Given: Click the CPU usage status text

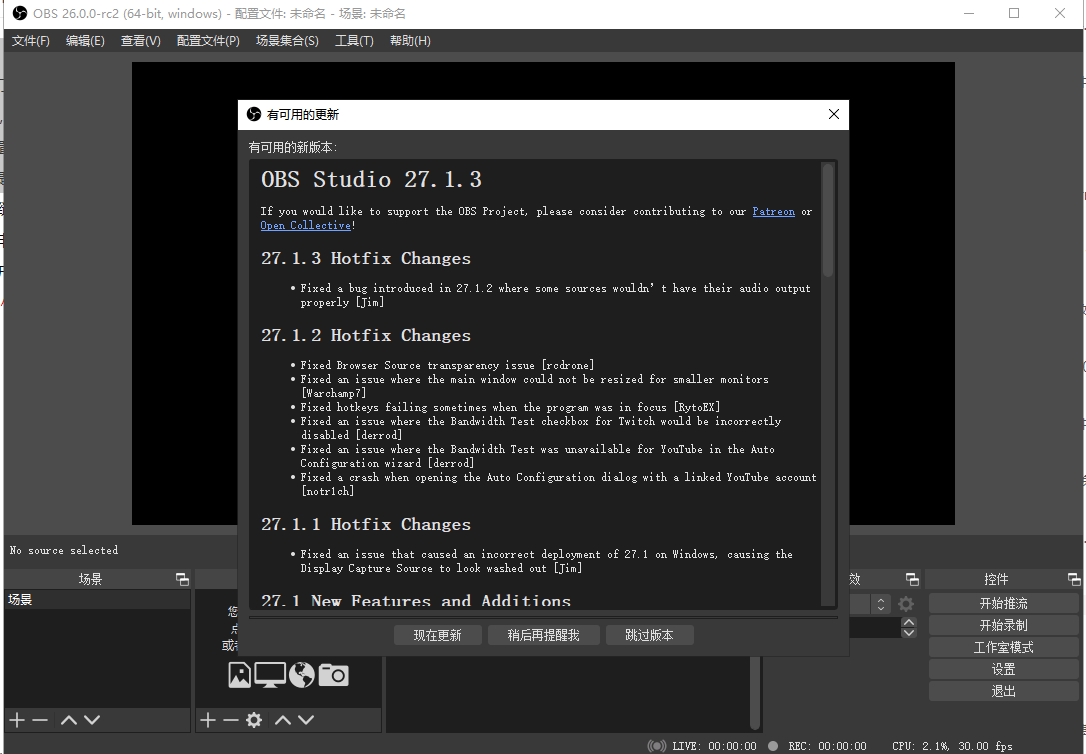Looking at the screenshot, I should (952, 746).
